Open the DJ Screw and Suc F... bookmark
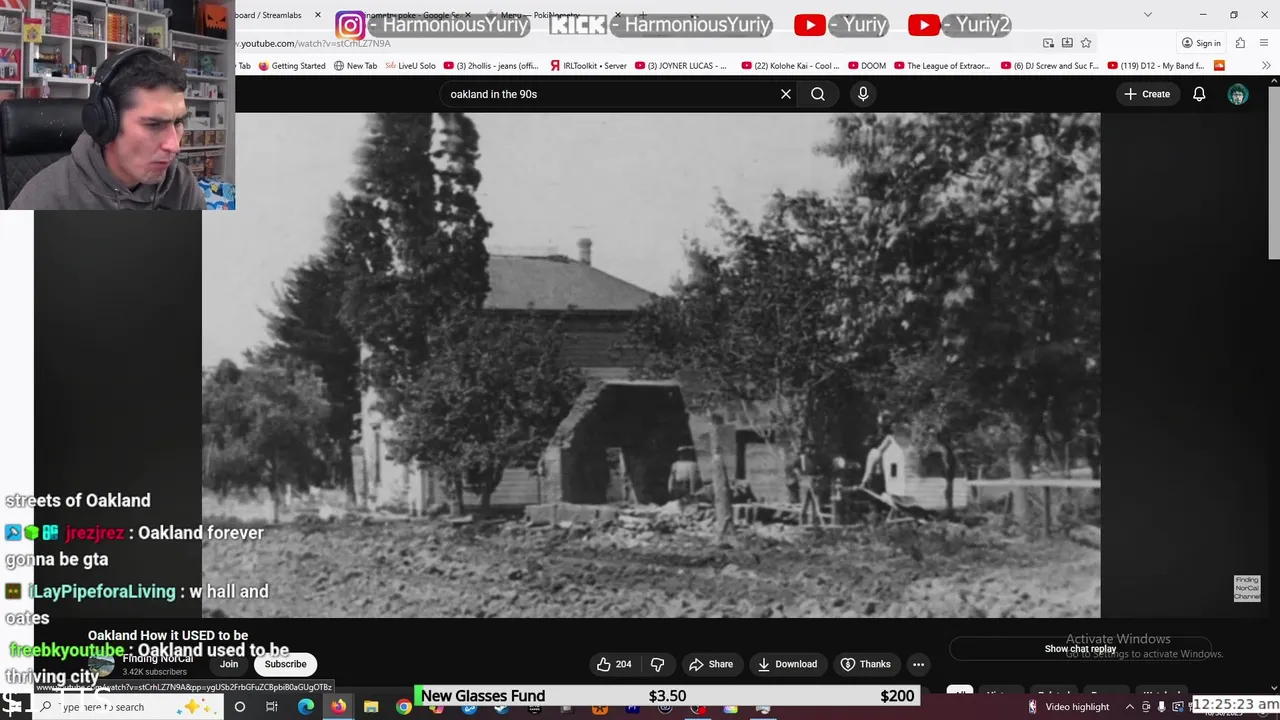The height and width of the screenshot is (720, 1280). pyautogui.click(x=1050, y=66)
